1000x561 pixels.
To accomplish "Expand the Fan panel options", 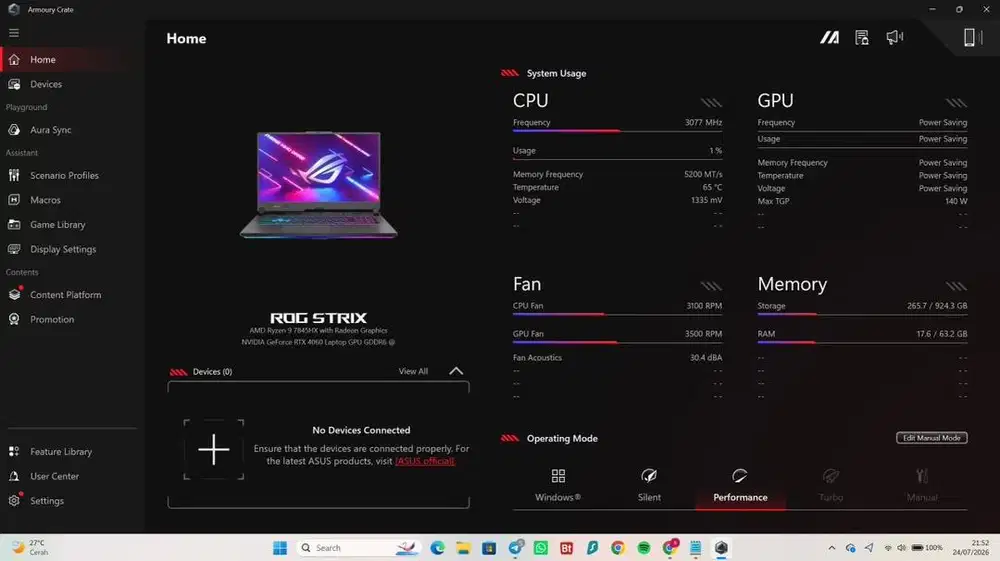I will click(x=711, y=286).
